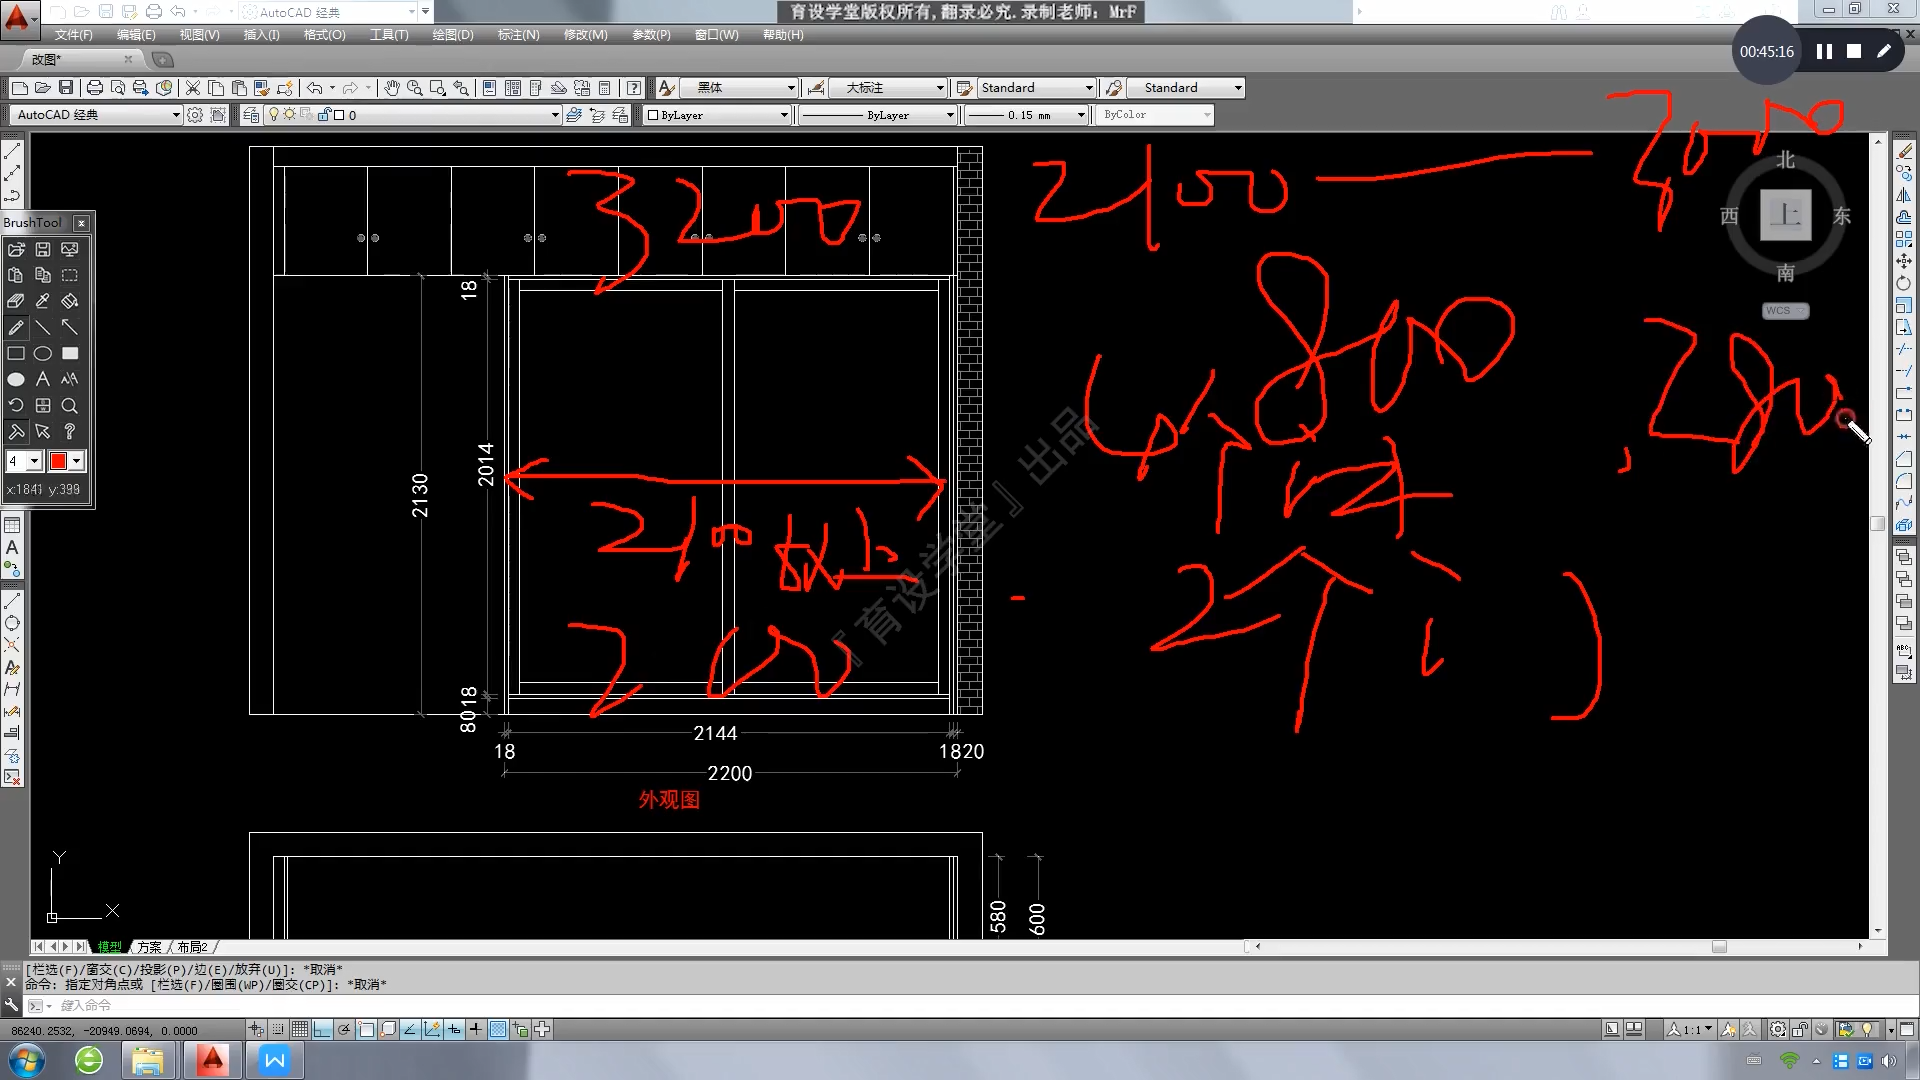Image resolution: width=1920 pixels, height=1080 pixels.
Task: Click the dashed selection rectangle in BrushTool
Action: point(70,275)
